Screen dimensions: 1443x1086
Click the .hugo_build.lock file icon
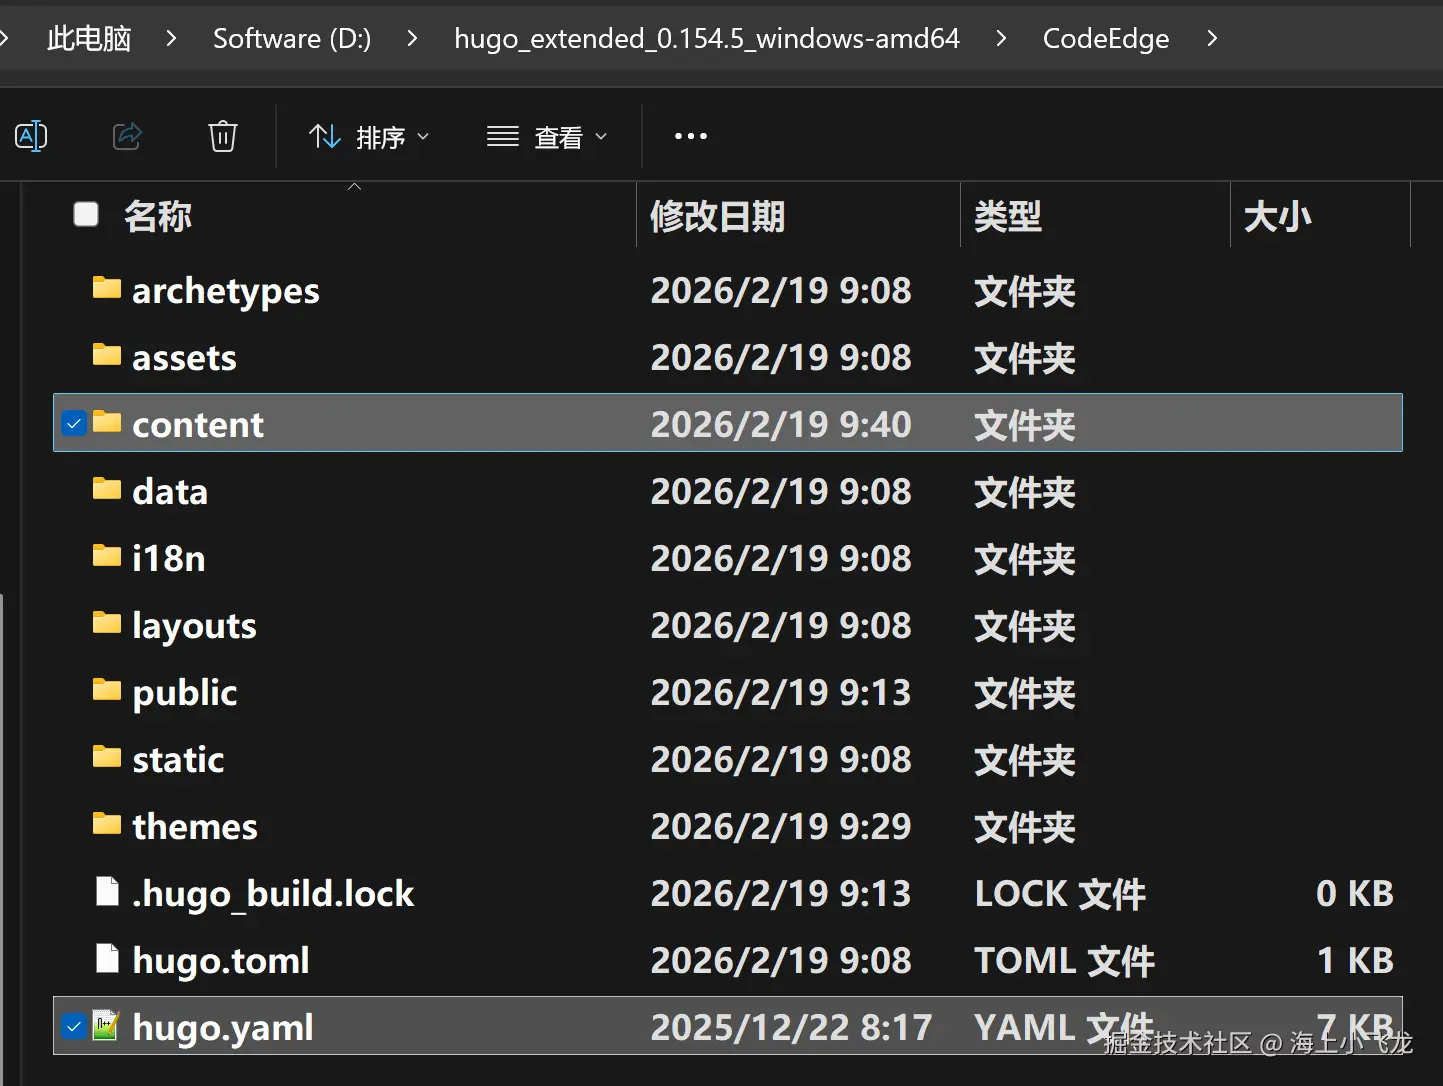(107, 891)
